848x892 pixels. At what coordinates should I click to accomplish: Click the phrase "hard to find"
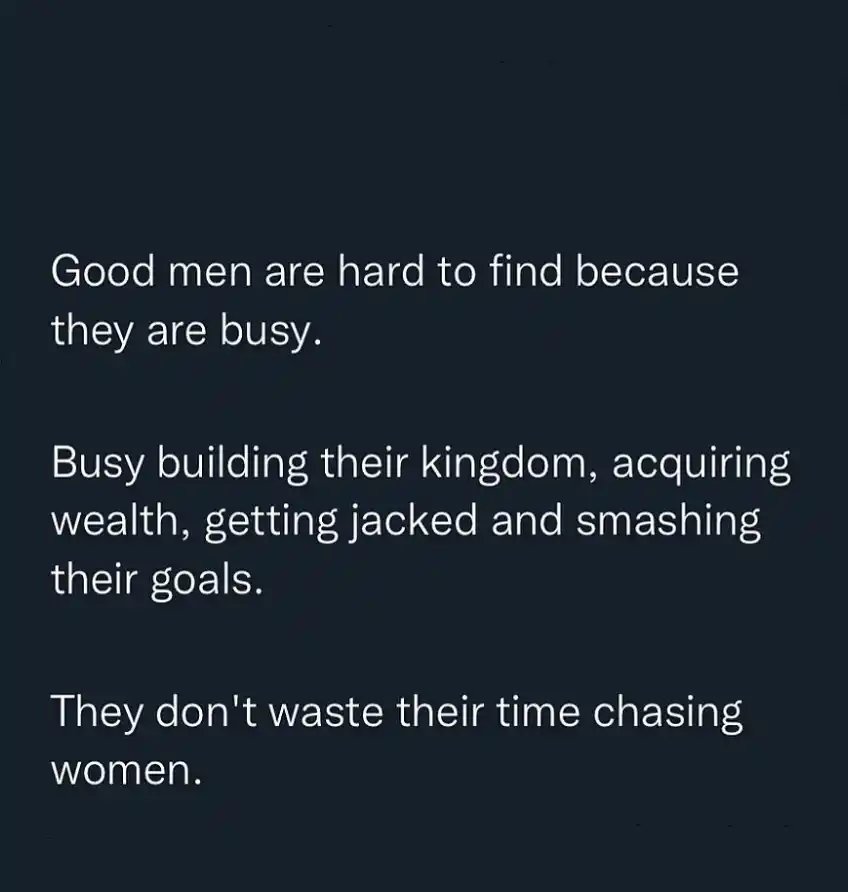(x=449, y=271)
